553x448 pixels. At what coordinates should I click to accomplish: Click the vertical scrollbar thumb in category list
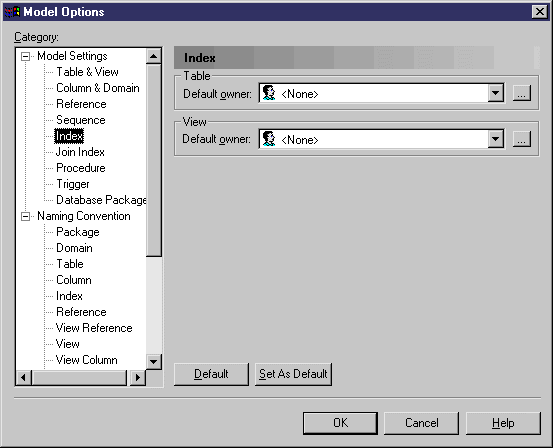pos(154,161)
